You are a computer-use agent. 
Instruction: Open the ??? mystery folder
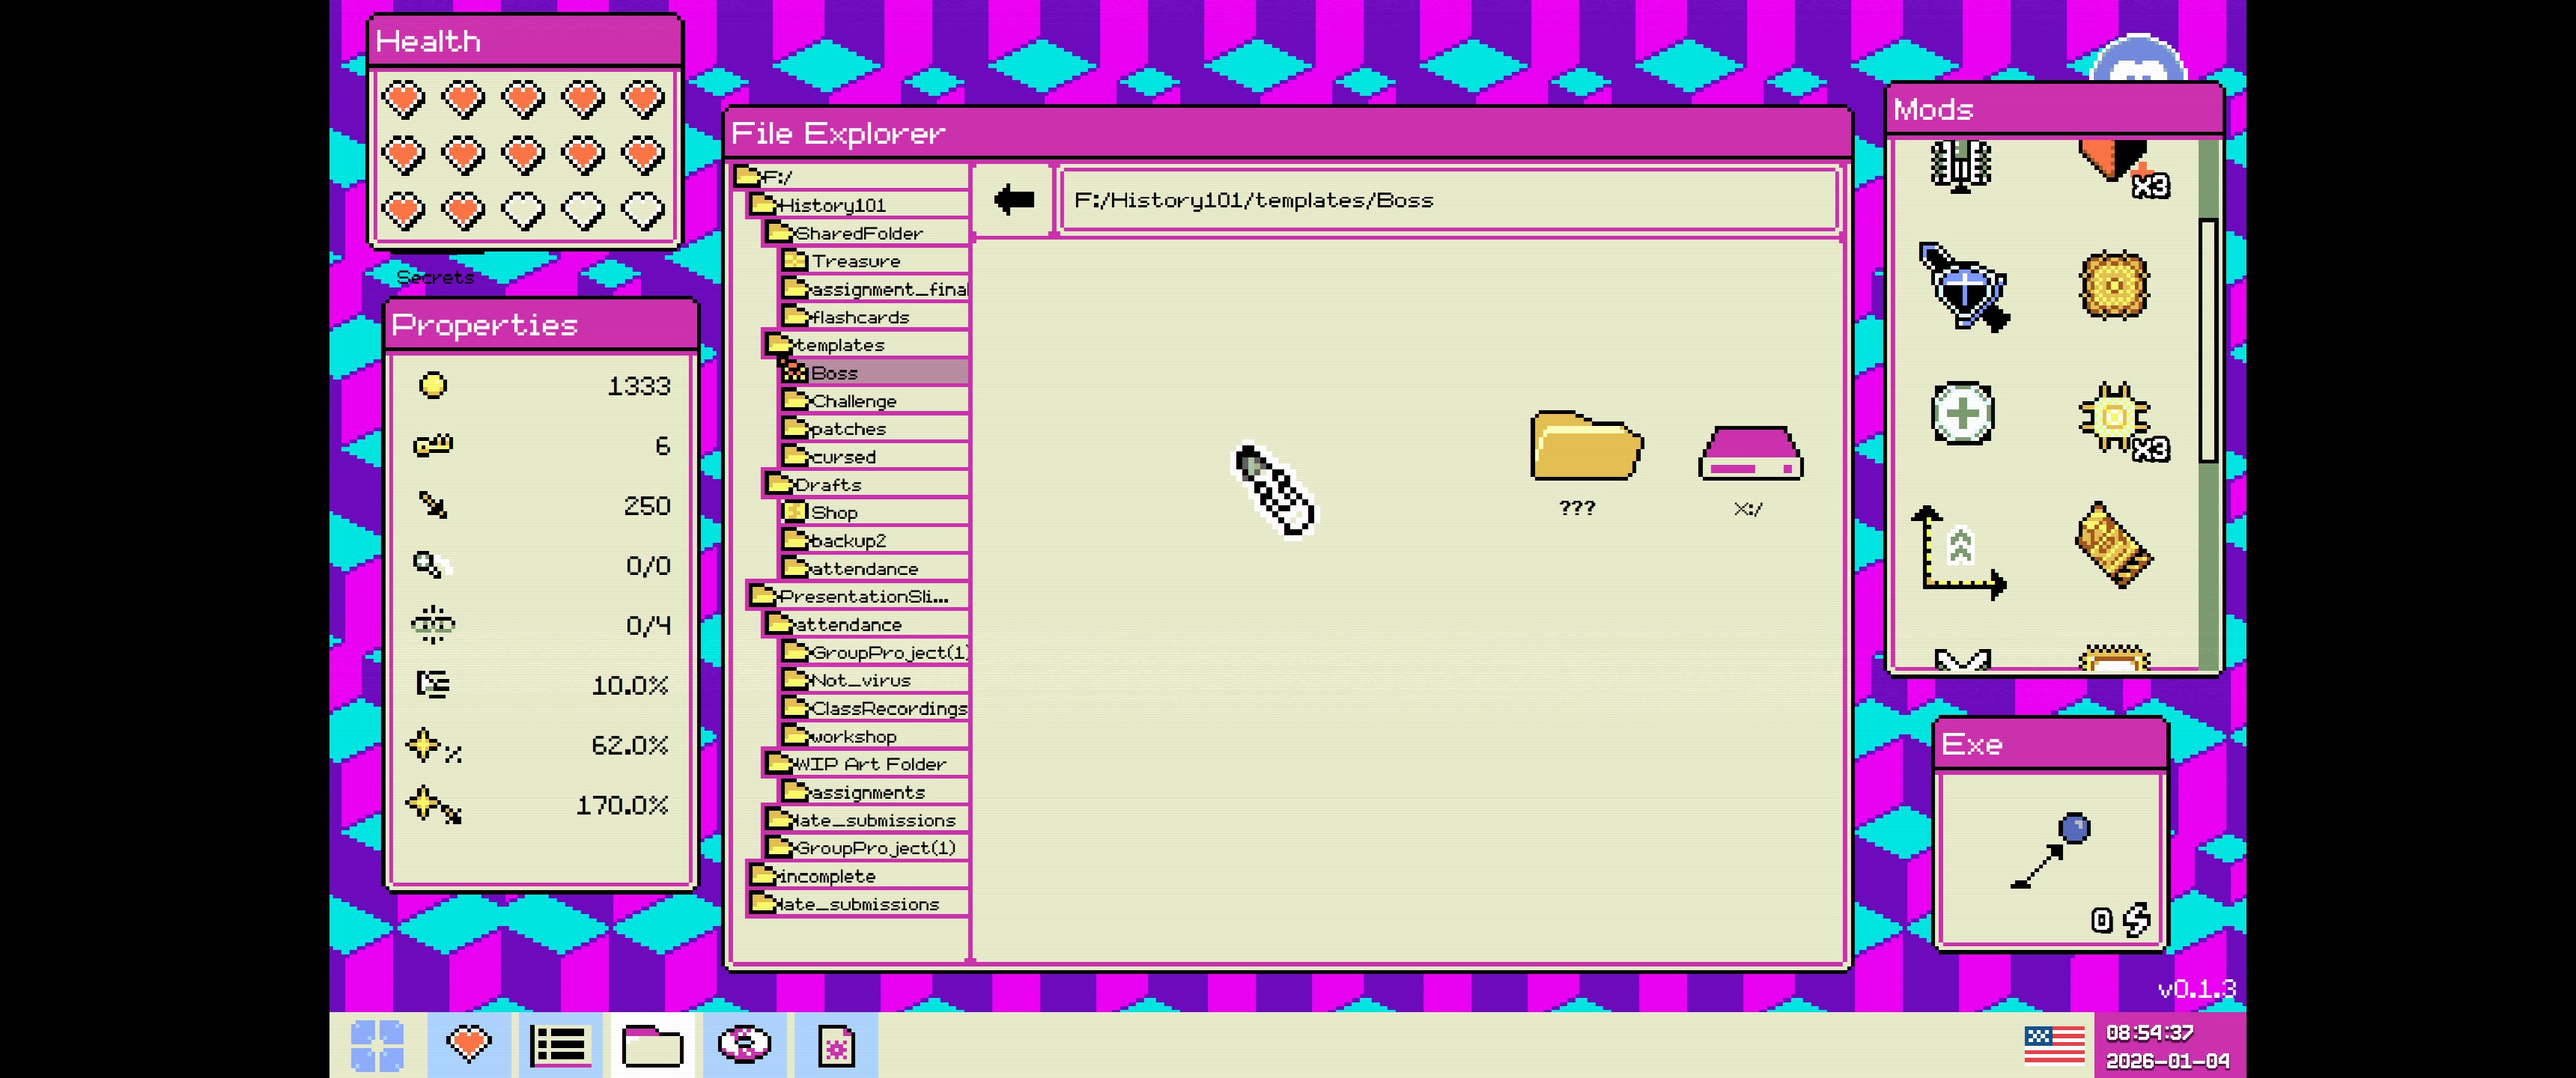coord(1585,447)
